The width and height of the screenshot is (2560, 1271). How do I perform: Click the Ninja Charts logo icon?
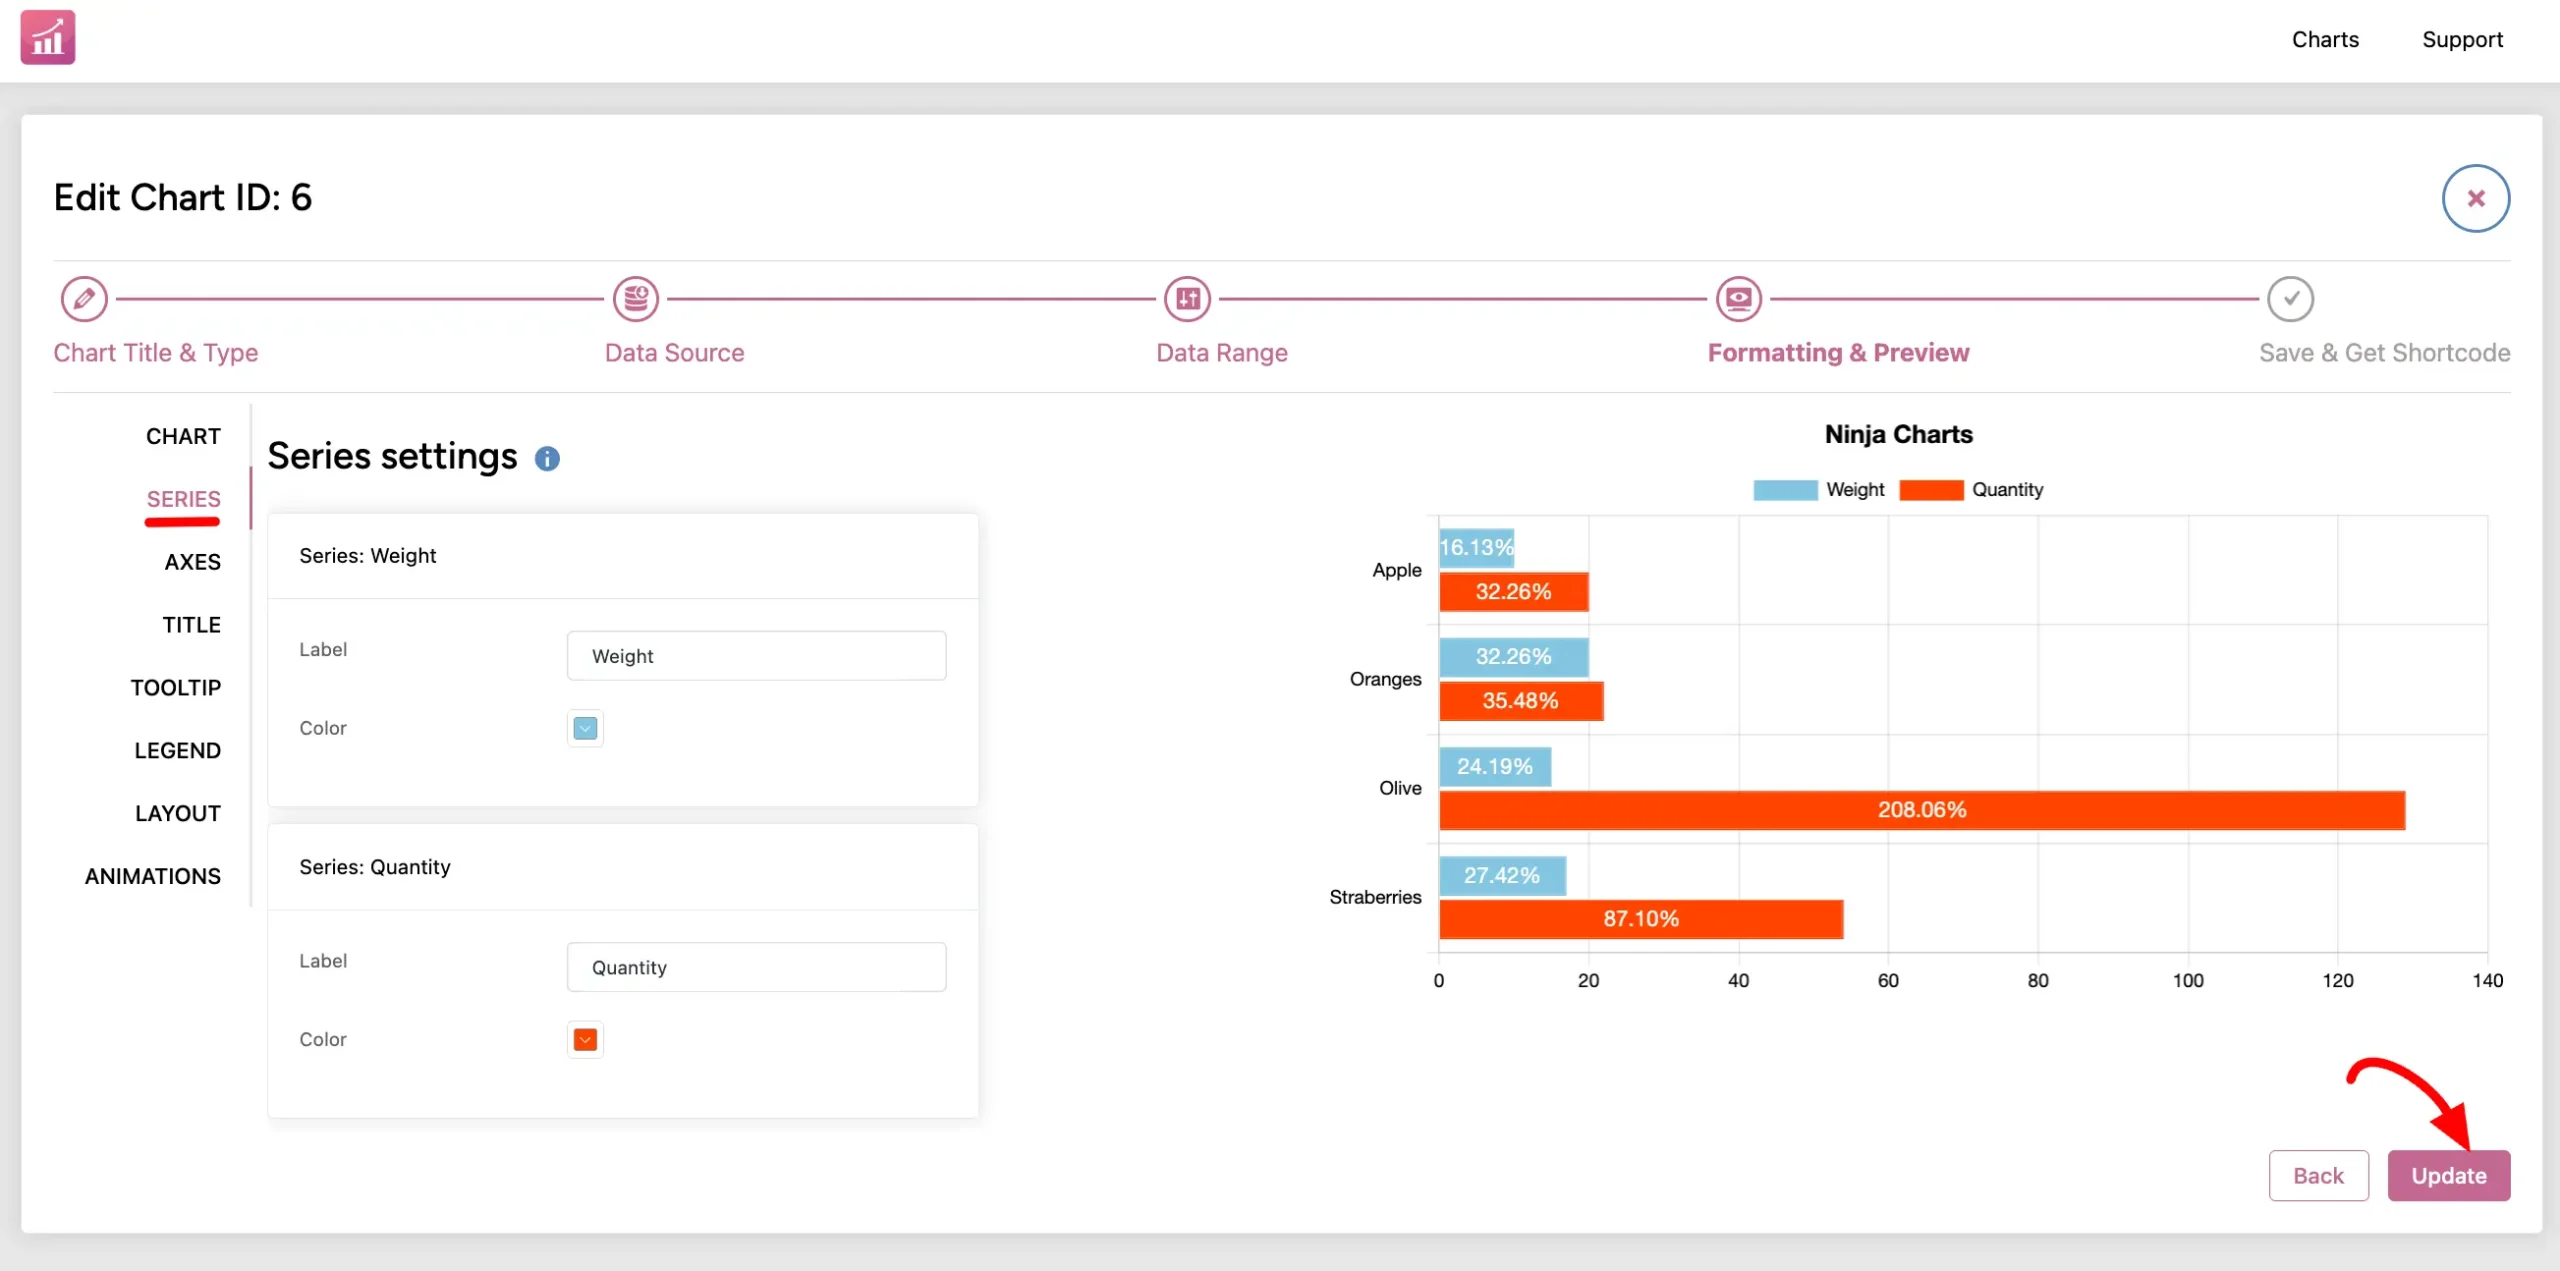pos(48,38)
